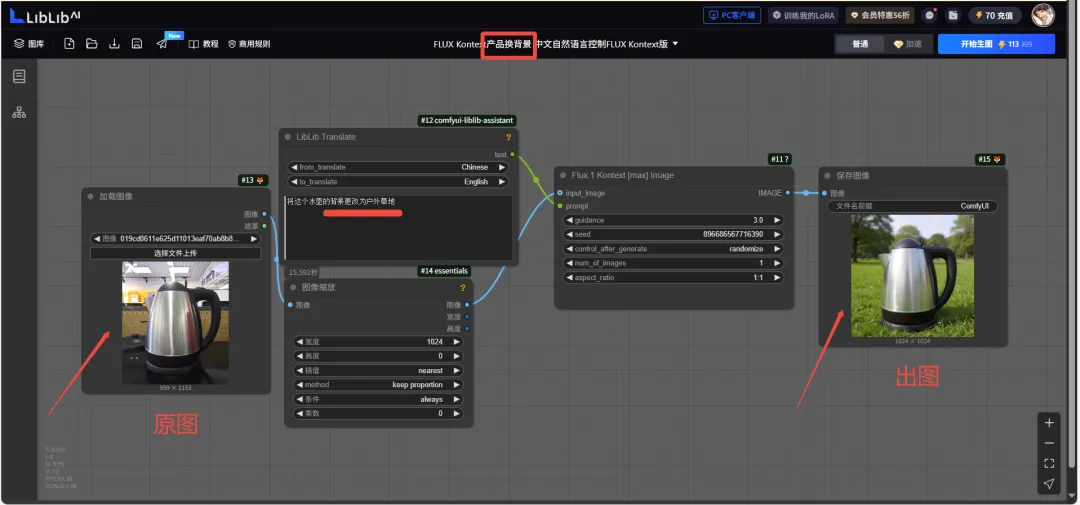Image resolution: width=1080 pixels, height=505 pixels.
Task: Click the locate arrow icon bottom right
Action: (x=1048, y=484)
